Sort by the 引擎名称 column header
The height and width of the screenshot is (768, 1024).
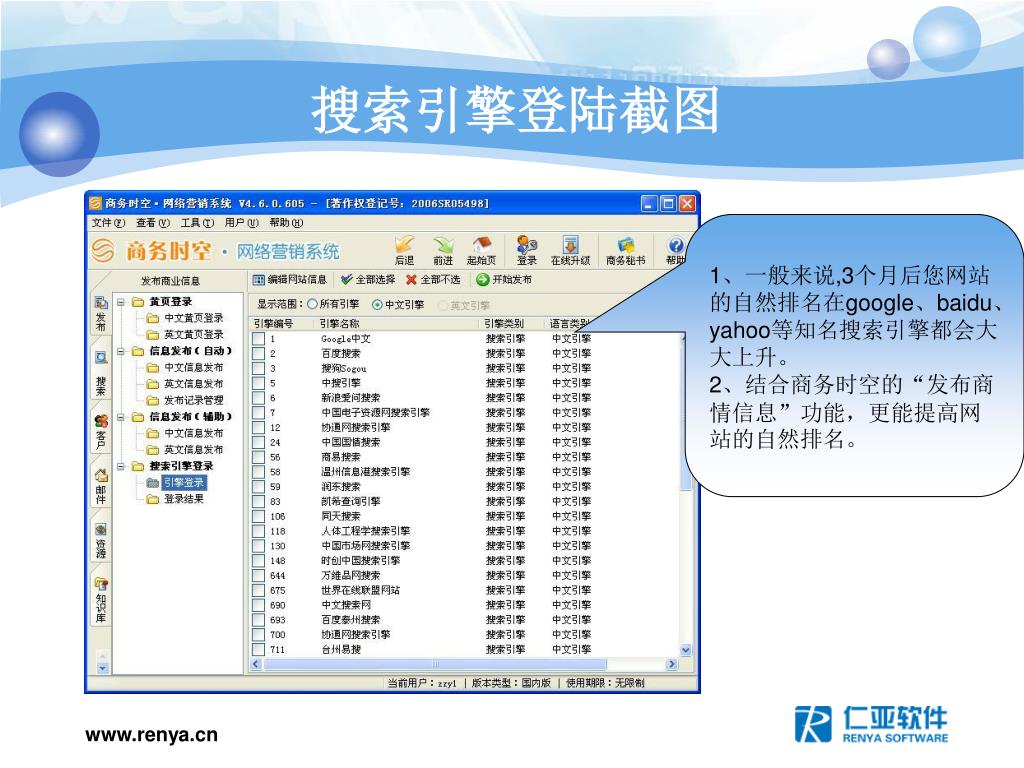(396, 323)
